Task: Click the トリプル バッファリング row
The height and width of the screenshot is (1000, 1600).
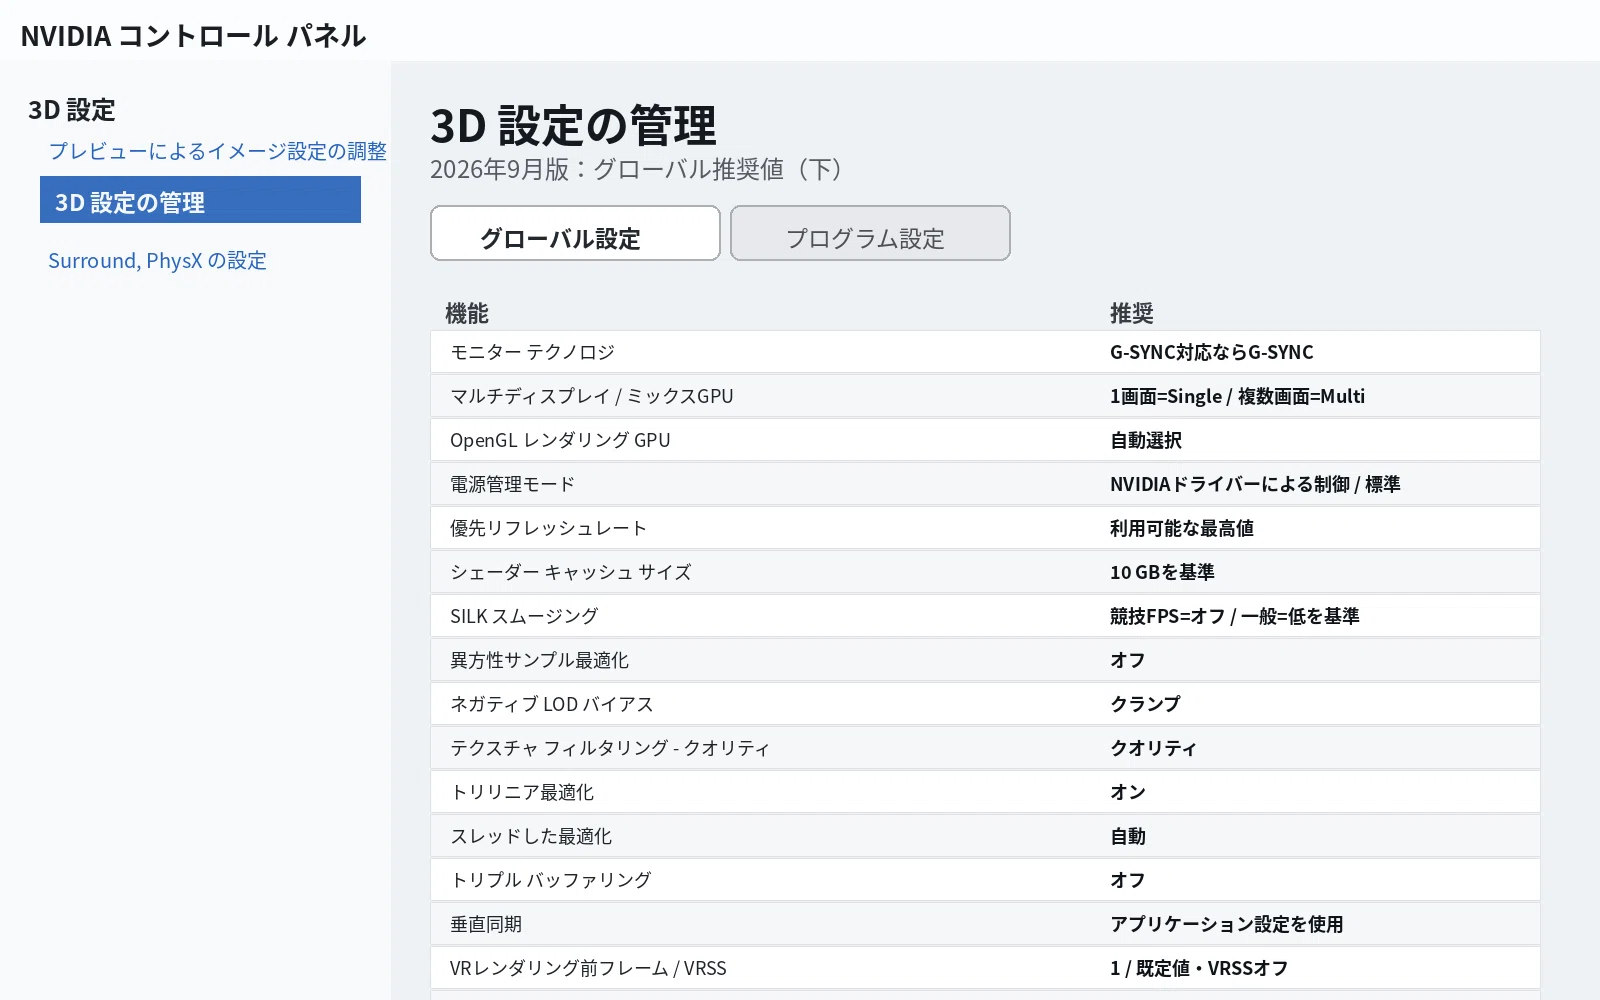Action: [985, 880]
